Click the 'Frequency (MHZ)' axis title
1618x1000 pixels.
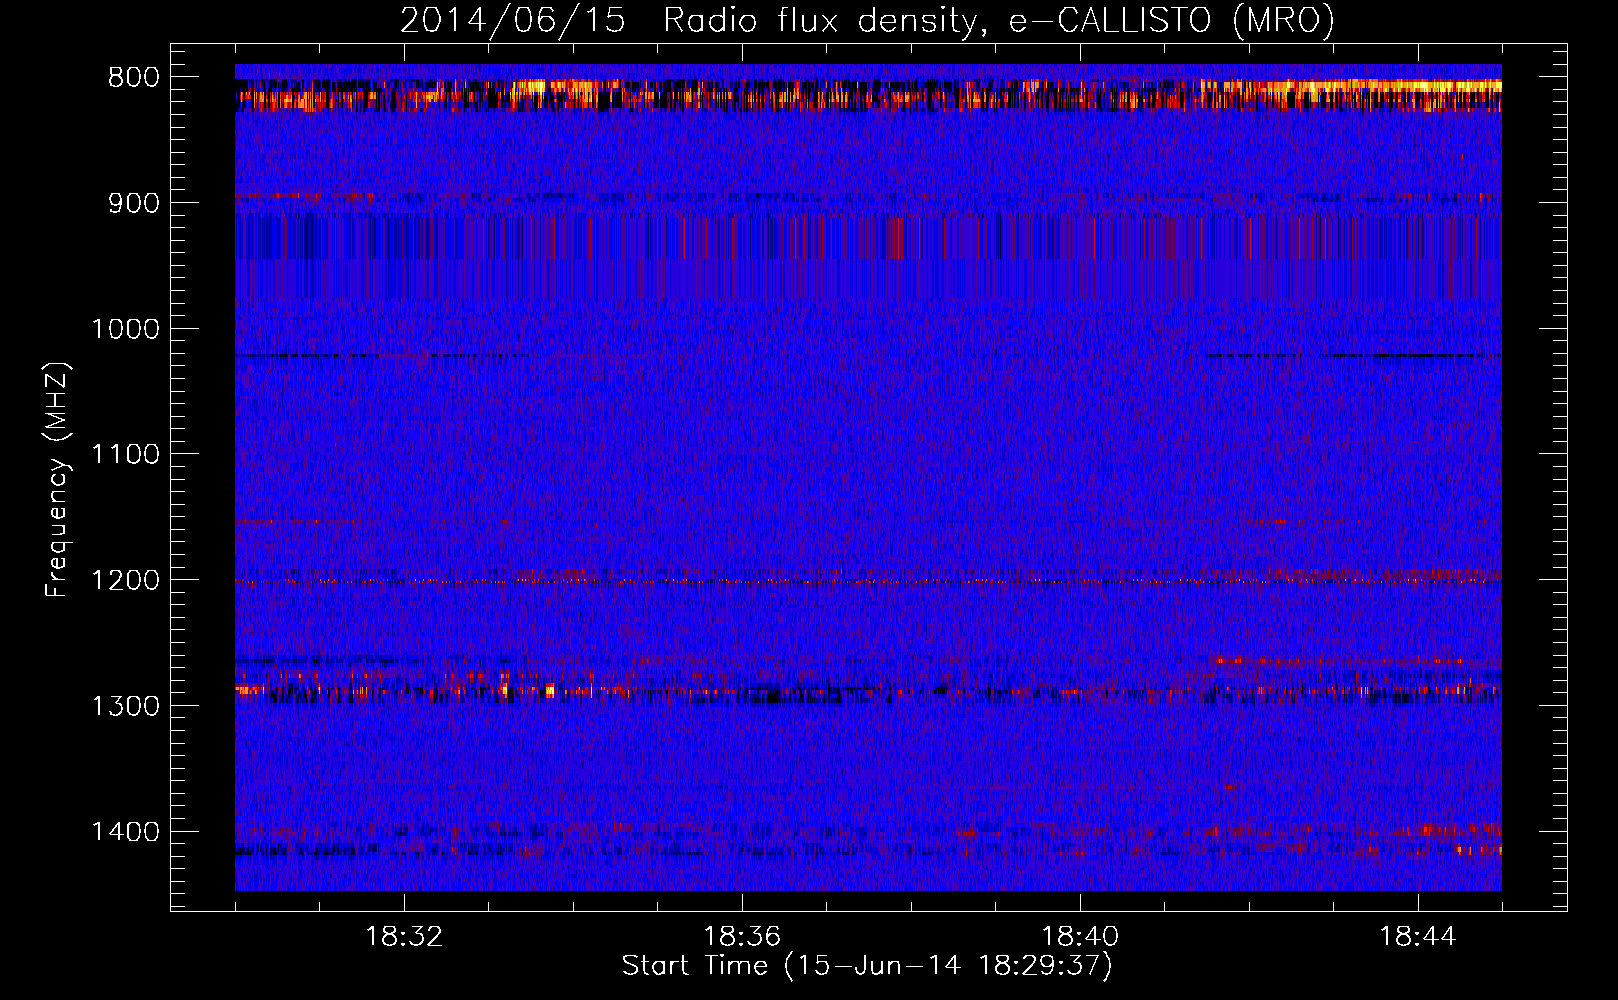coord(58,479)
